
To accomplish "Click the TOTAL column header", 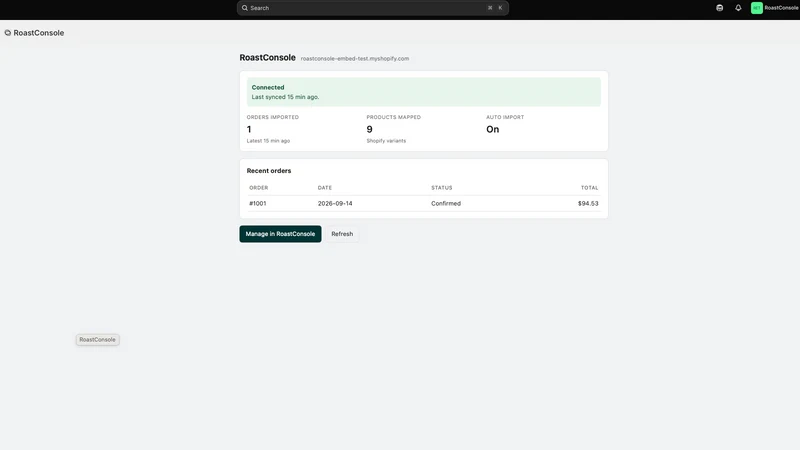I will (x=589, y=188).
